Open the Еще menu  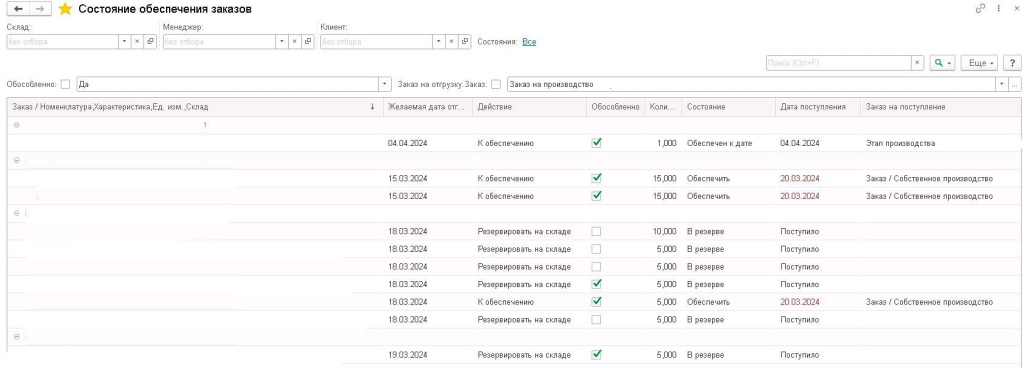(980, 63)
